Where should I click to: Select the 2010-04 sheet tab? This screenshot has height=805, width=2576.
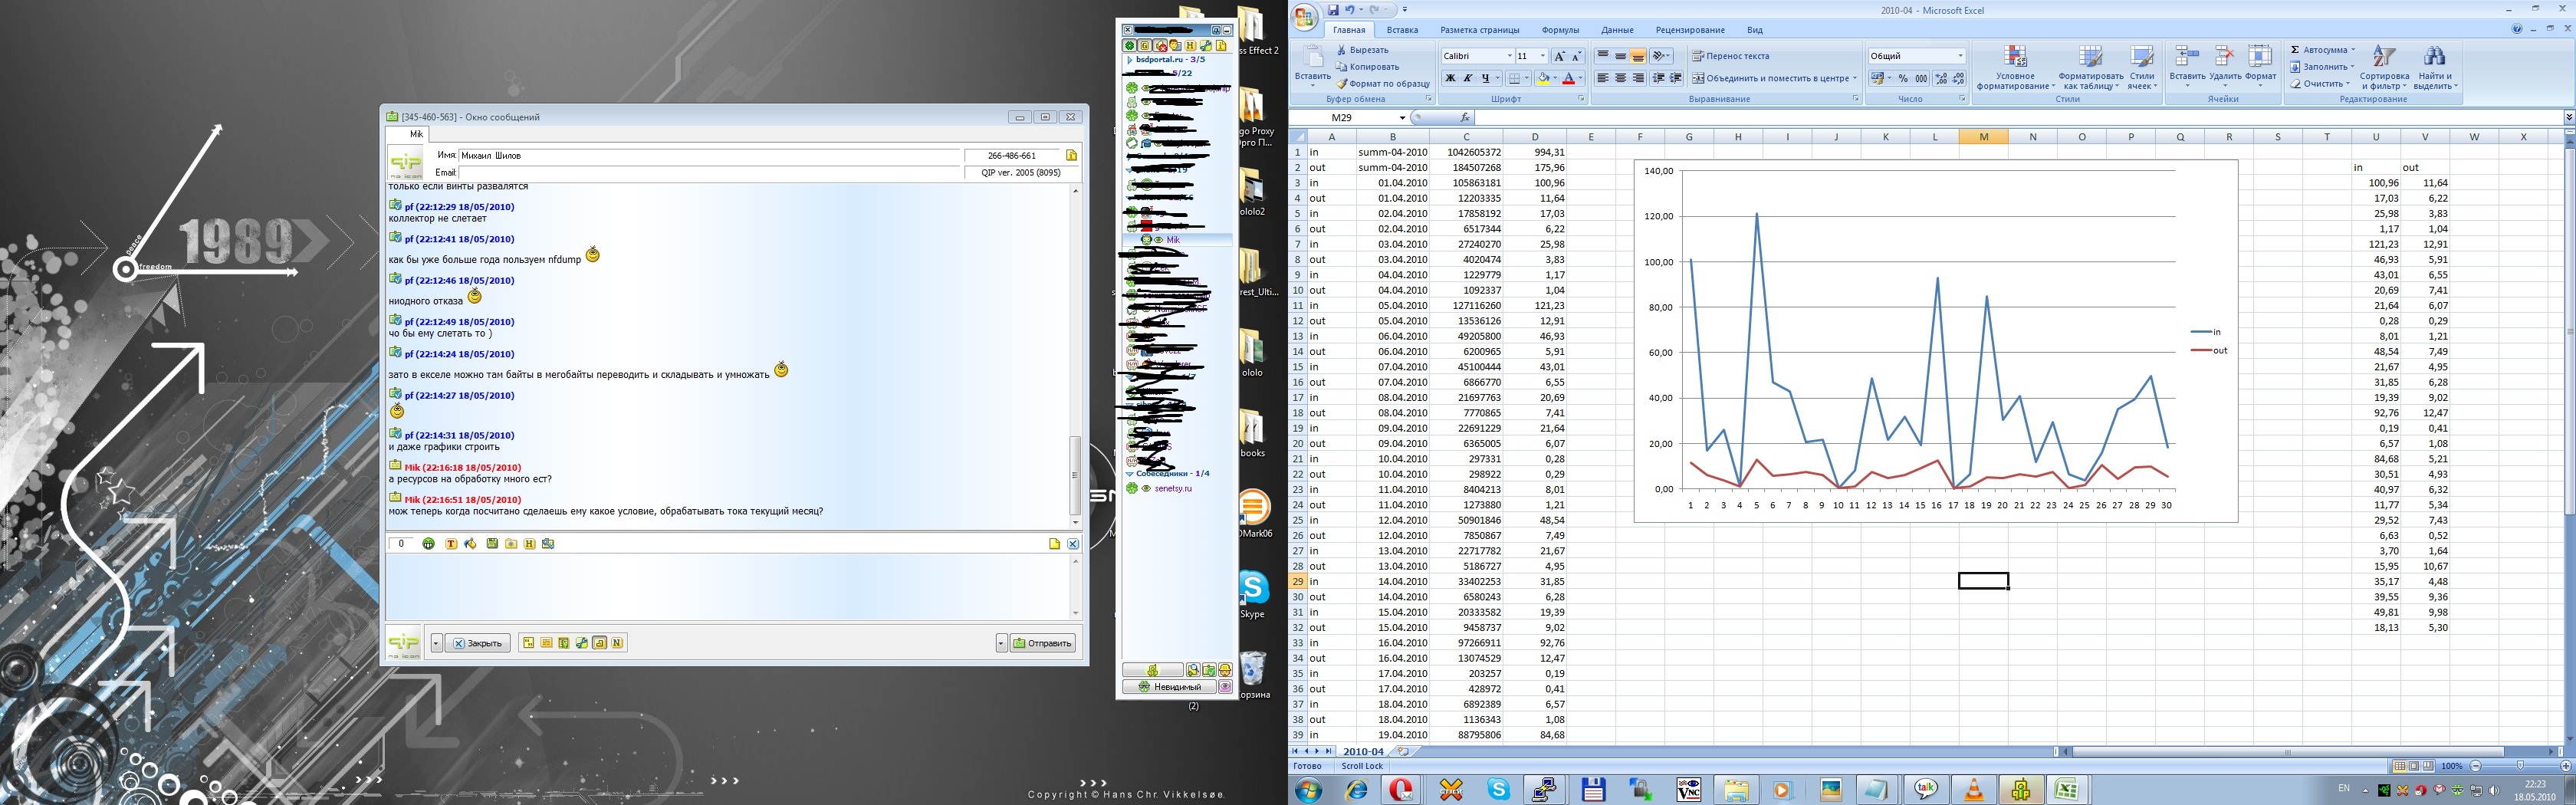click(1363, 751)
